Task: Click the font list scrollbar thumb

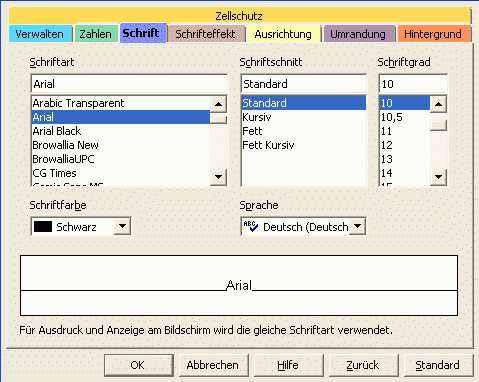Action: pyautogui.click(x=219, y=119)
